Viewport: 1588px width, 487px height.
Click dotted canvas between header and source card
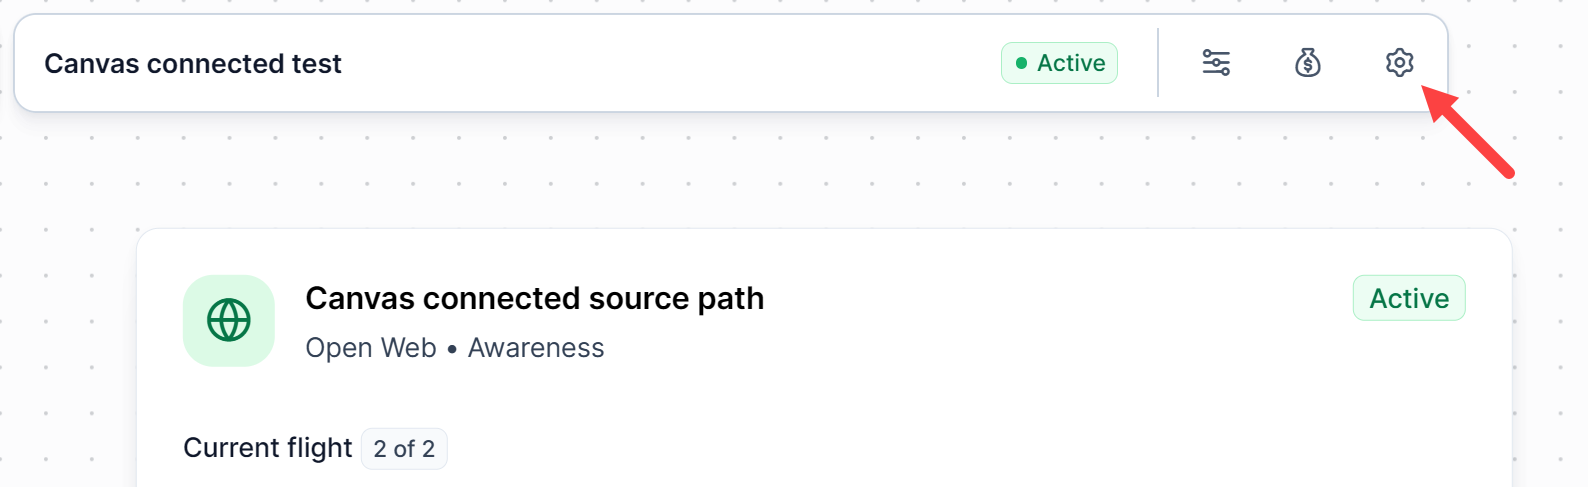[x=700, y=170]
